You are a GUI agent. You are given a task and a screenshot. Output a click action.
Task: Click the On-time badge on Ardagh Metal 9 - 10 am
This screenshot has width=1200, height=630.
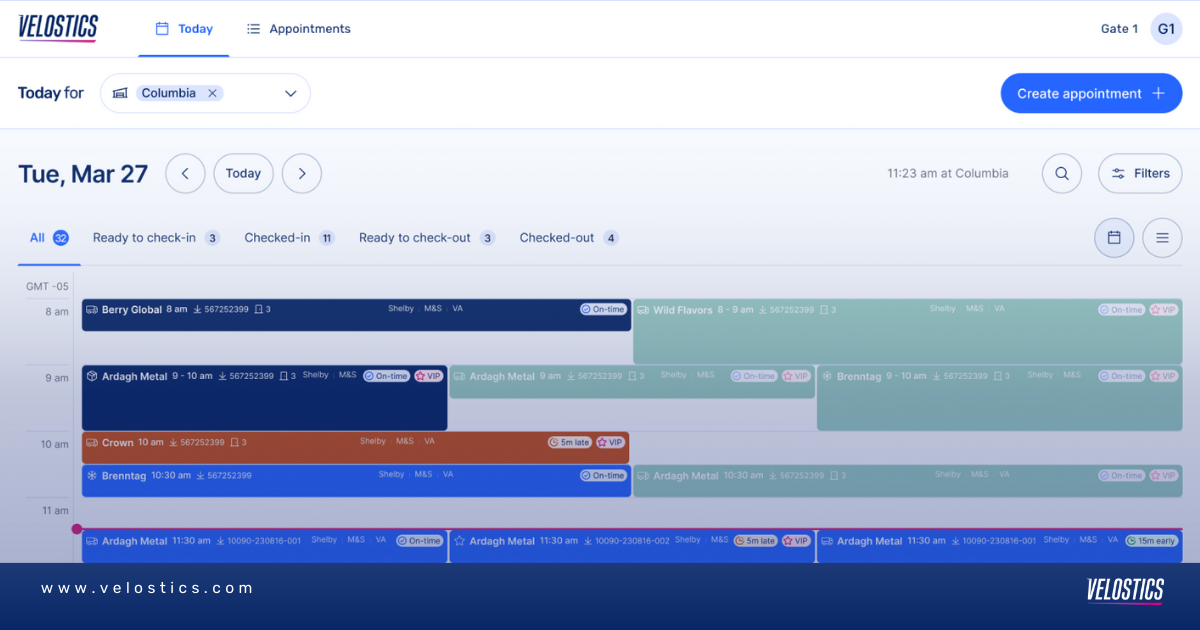pos(386,376)
